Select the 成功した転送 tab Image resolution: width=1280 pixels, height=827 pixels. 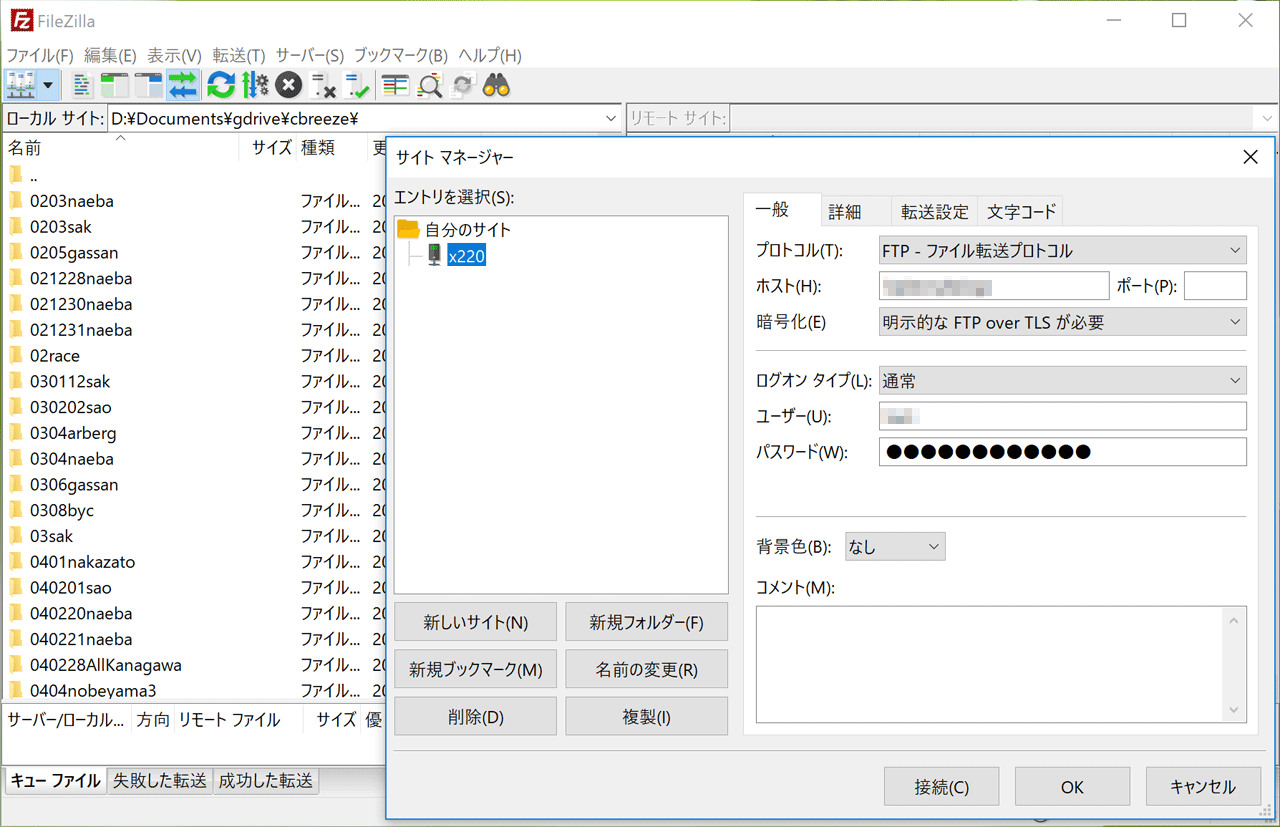pos(266,781)
